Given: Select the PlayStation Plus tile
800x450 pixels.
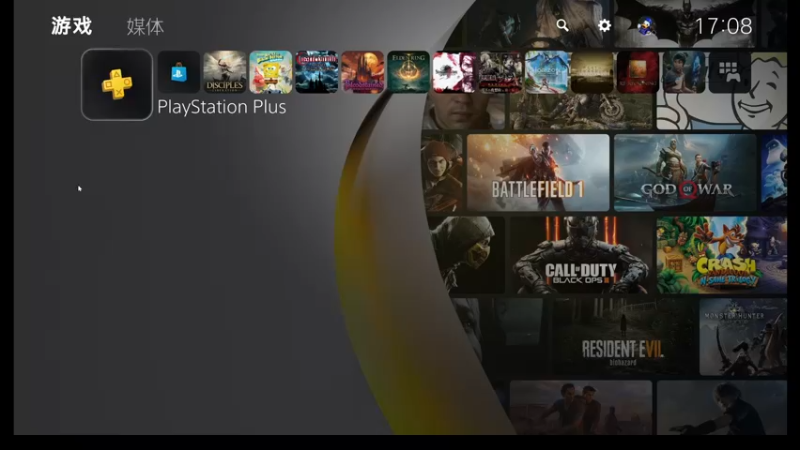Looking at the screenshot, I should coord(117,85).
